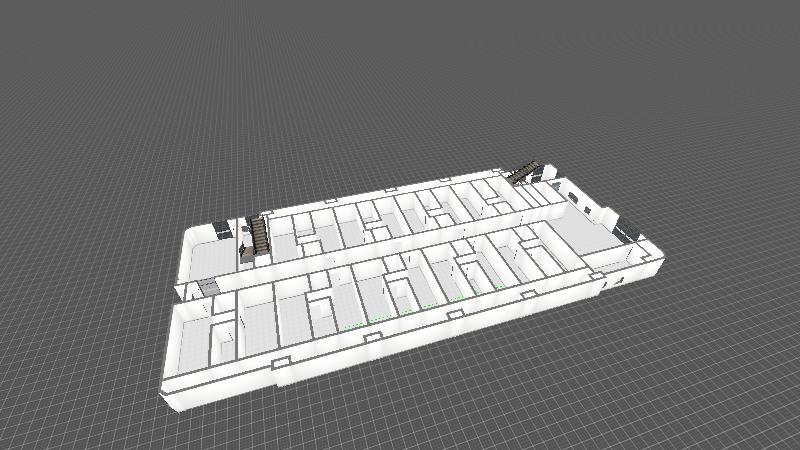Select the protruding box on the back wall's center

pyautogui.click(x=388, y=190)
